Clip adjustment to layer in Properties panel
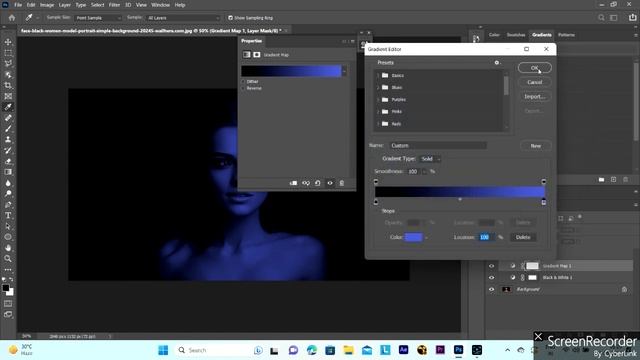The width and height of the screenshot is (640, 360). [x=293, y=183]
